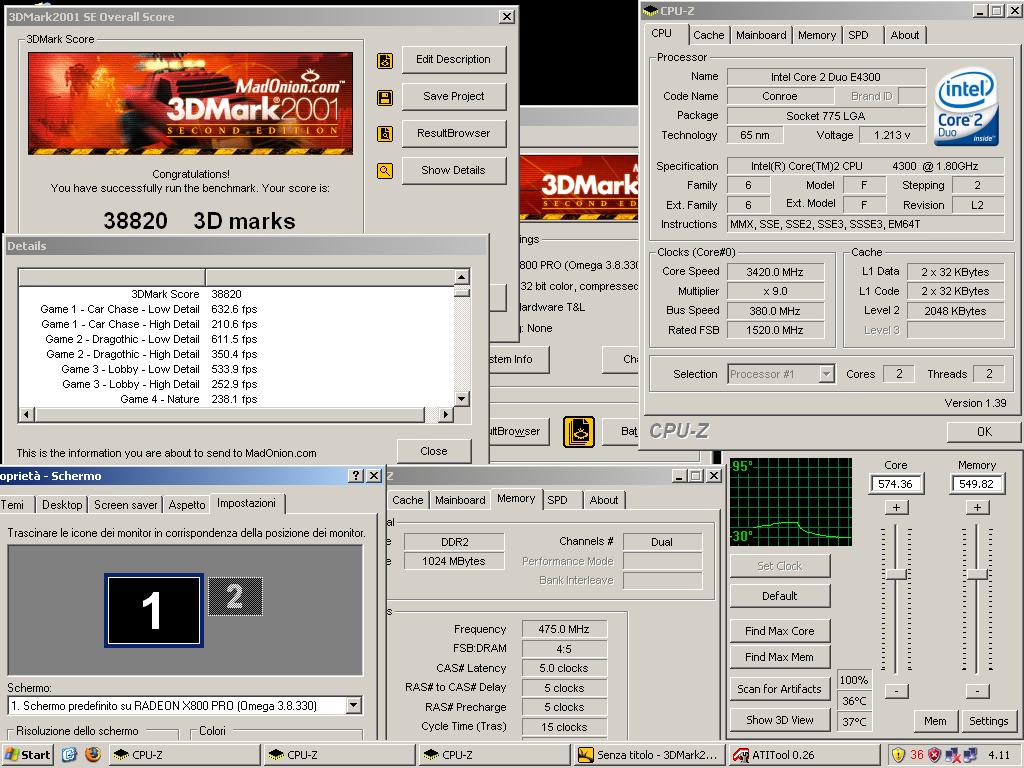The height and width of the screenshot is (768, 1024).
Task: Click the Mem button in ATITool
Action: (935, 721)
